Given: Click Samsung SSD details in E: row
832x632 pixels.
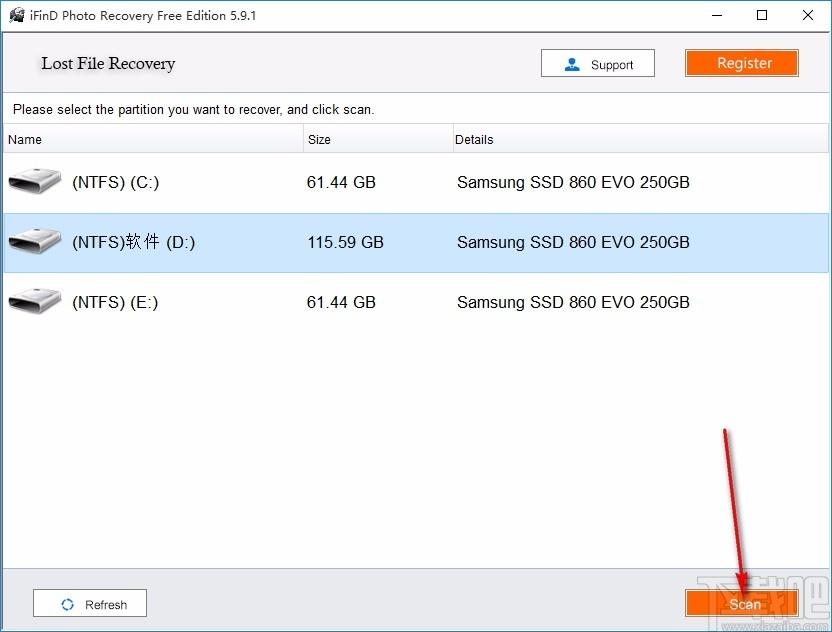Looking at the screenshot, I should click(573, 302).
